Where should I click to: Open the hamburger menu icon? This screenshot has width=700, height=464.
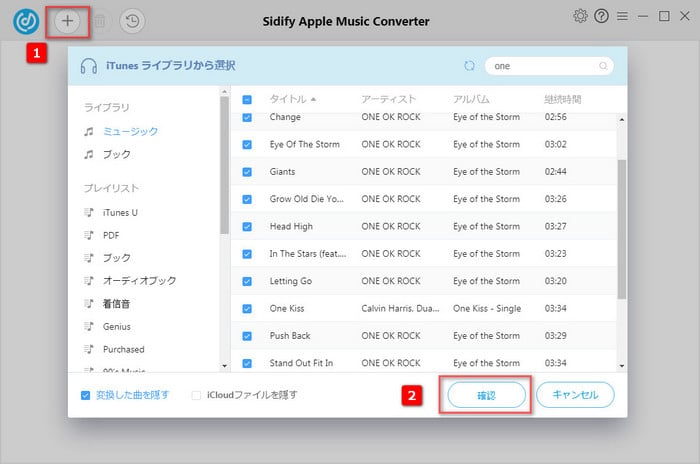pos(622,17)
